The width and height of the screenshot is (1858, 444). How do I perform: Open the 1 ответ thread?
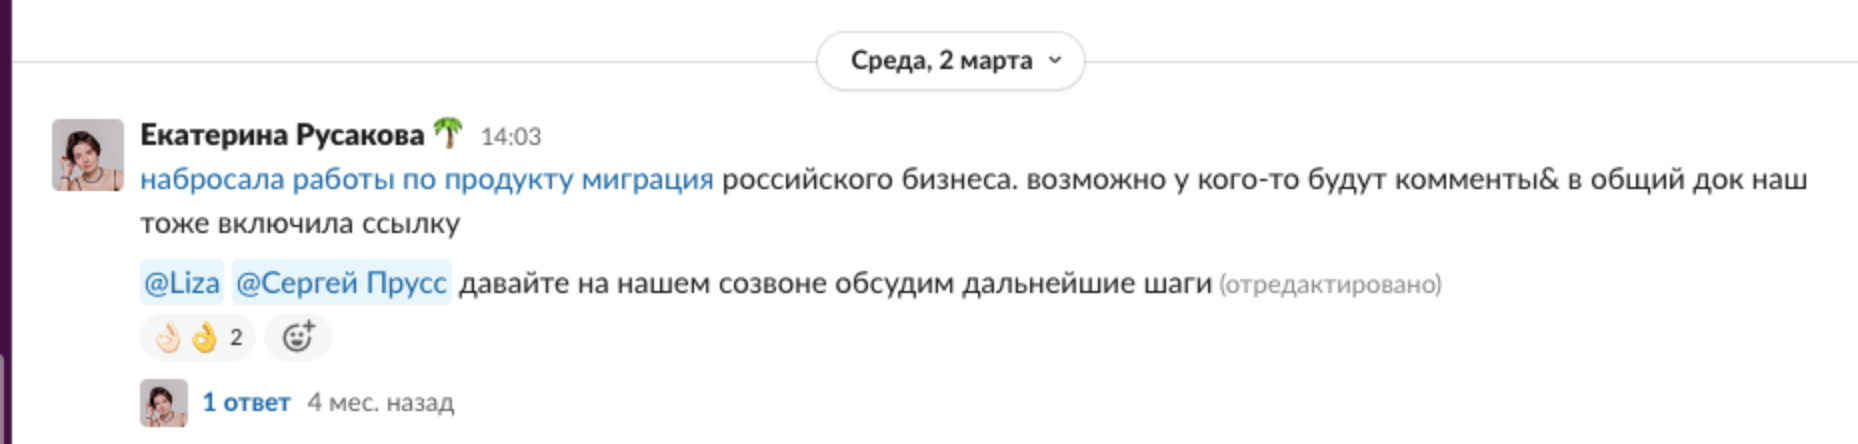246,402
